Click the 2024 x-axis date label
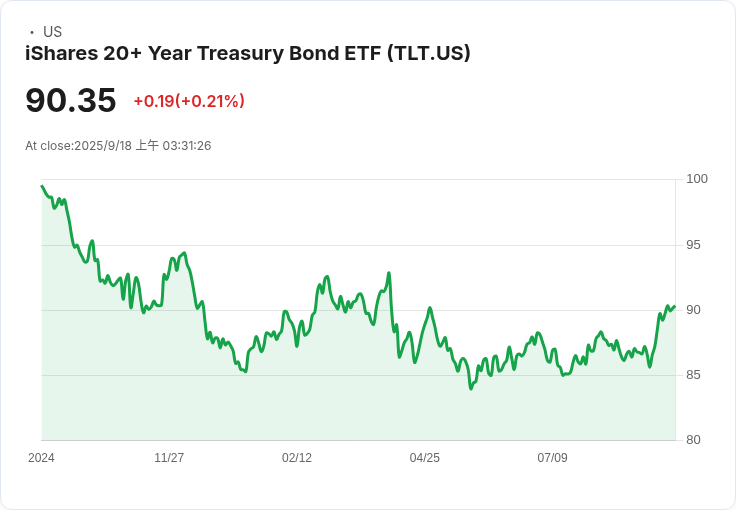The image size is (736, 510). (41, 458)
